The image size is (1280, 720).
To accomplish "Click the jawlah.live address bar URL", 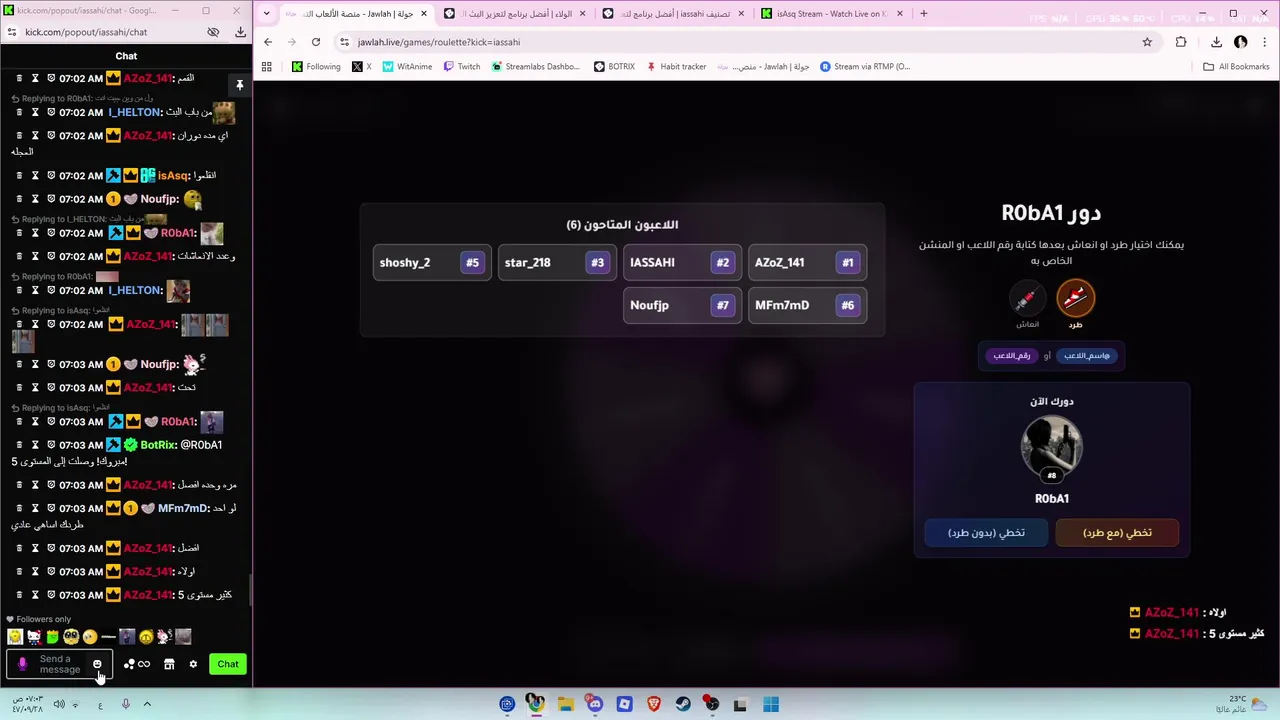I will pyautogui.click(x=439, y=42).
